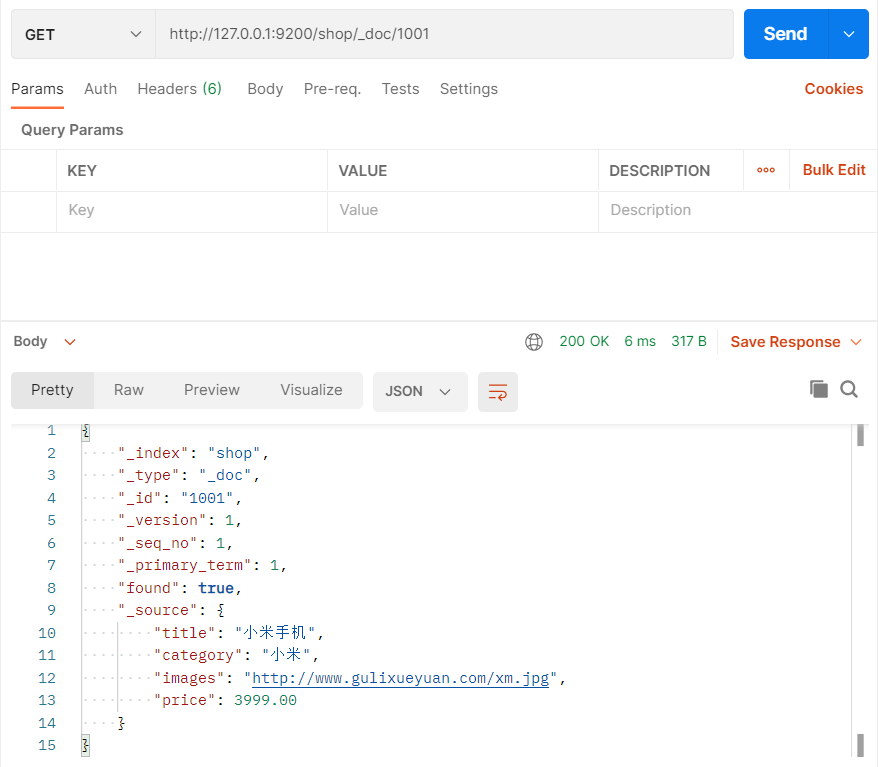Click the 6 ms response time
This screenshot has width=878, height=767.
(640, 342)
